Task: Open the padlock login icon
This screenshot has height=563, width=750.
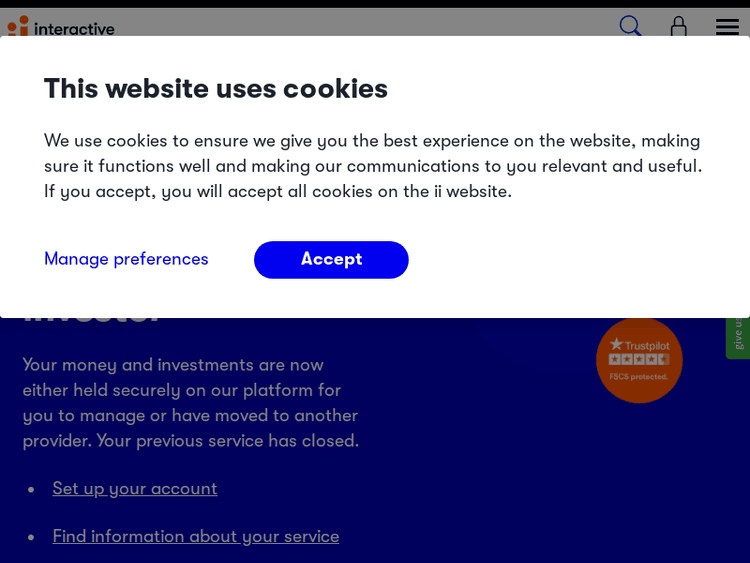Action: point(679,26)
